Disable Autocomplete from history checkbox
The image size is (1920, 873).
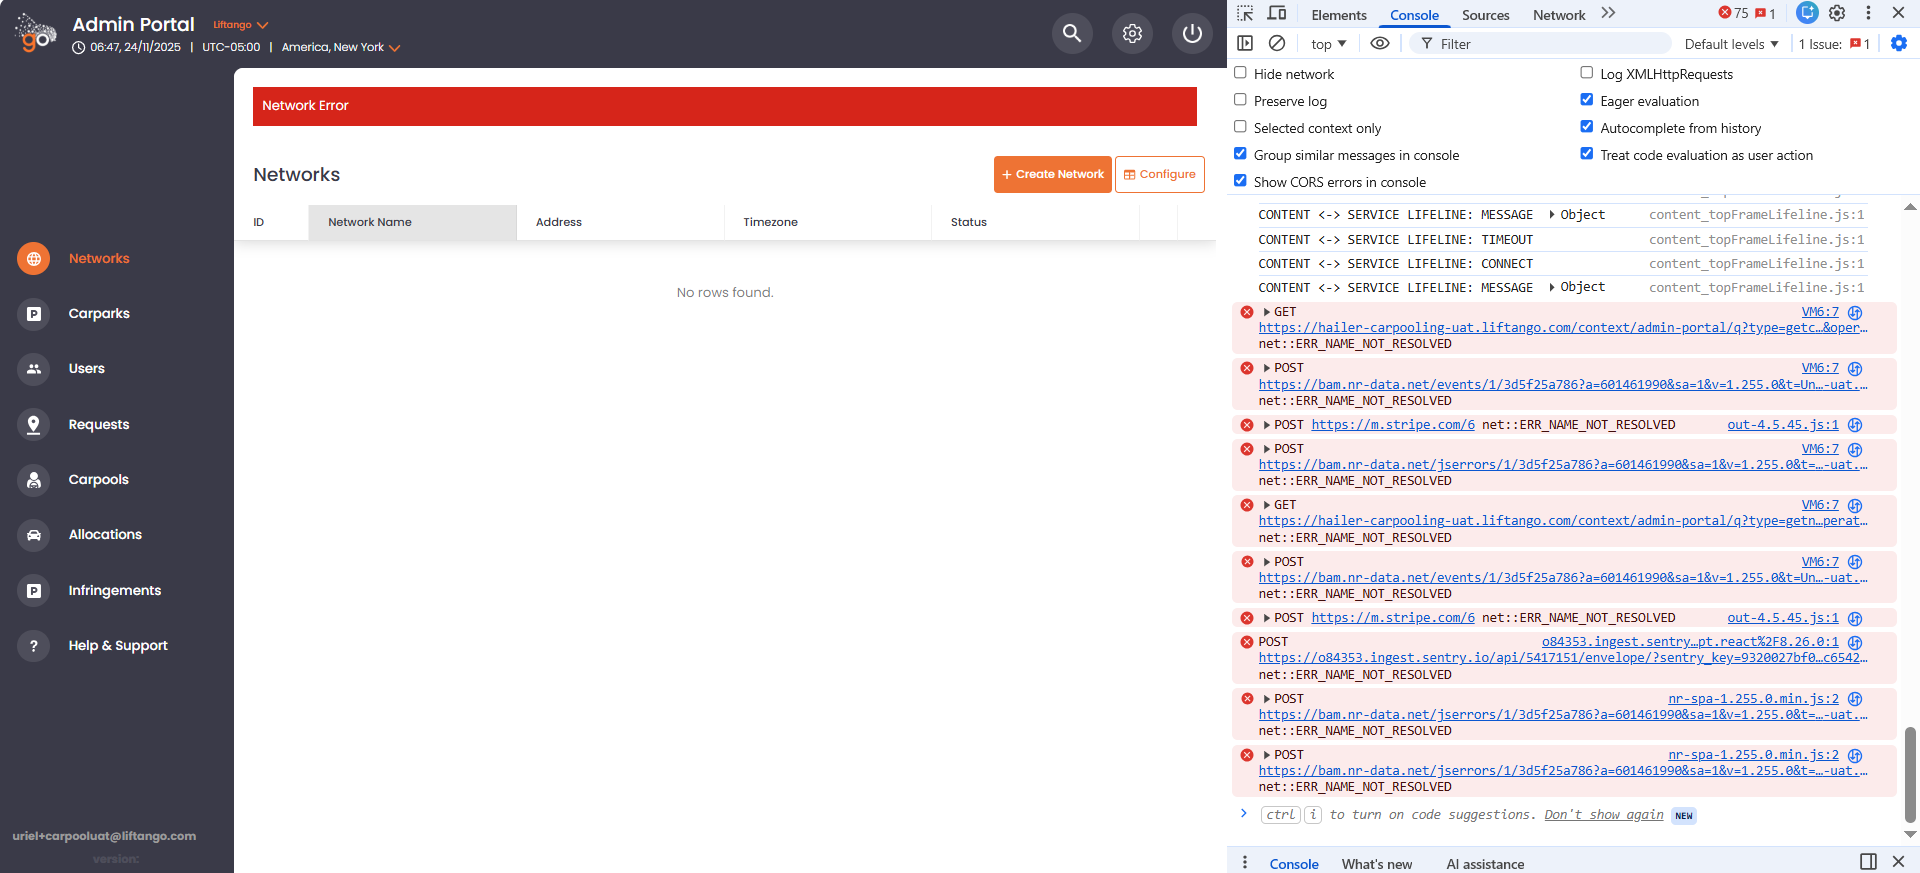[x=1586, y=127]
